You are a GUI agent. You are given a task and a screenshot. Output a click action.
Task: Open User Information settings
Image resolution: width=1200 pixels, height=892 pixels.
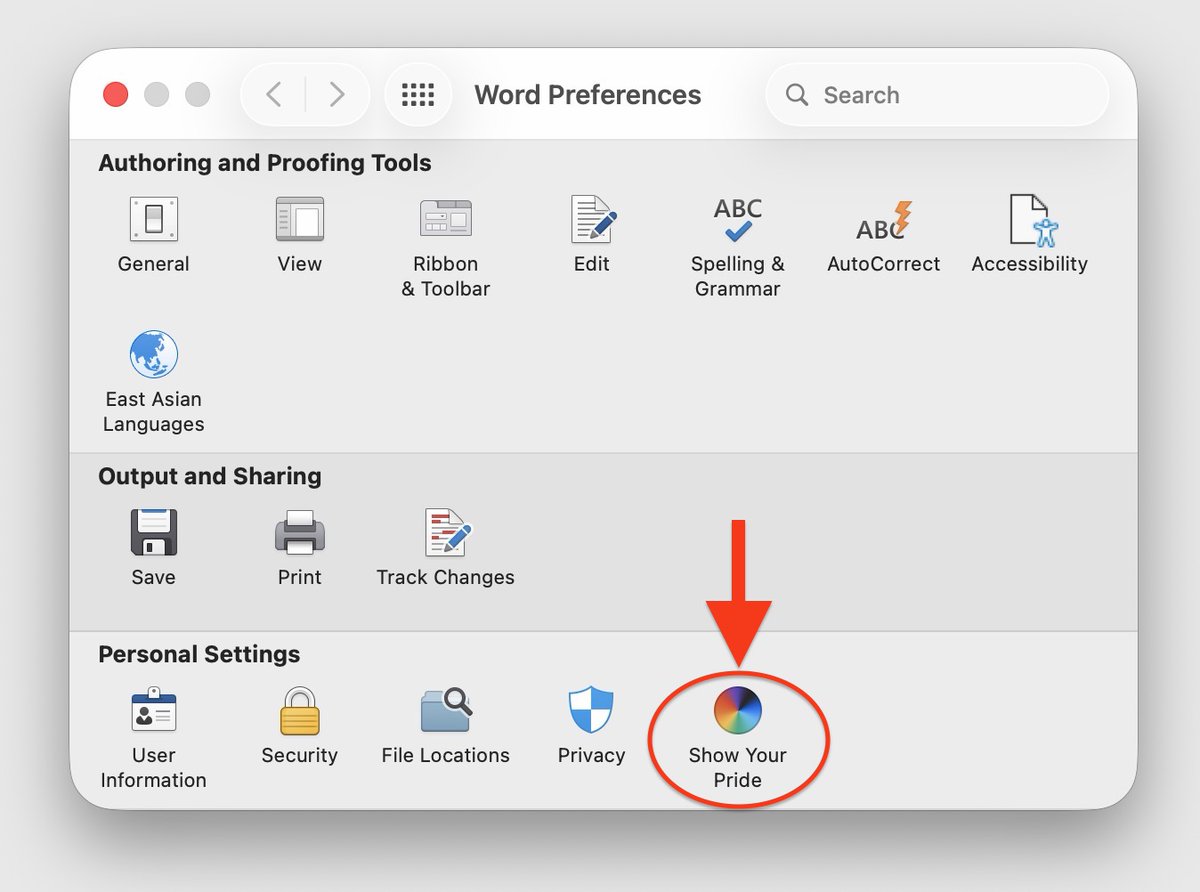153,738
